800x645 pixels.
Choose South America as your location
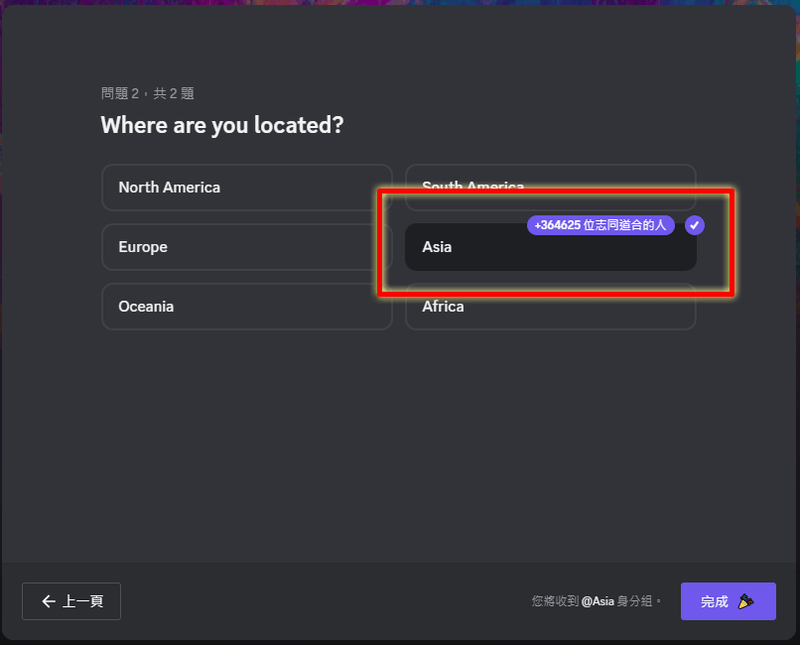[x=551, y=187]
